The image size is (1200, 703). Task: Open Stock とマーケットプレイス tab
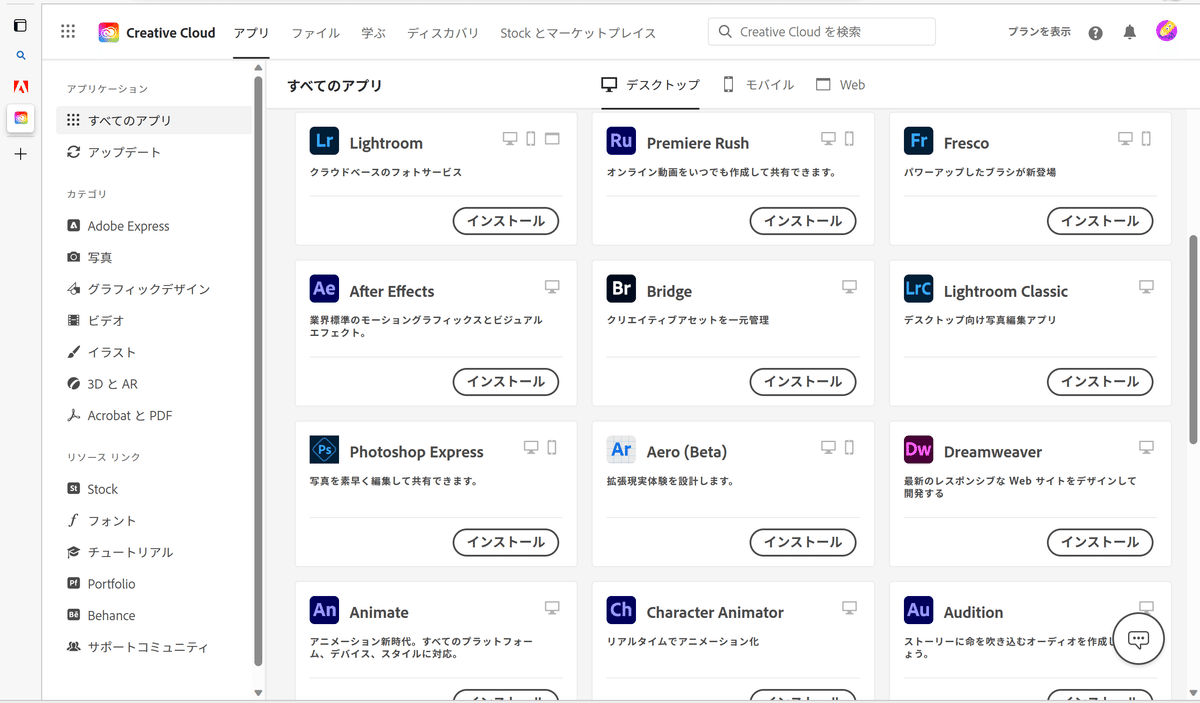578,33
